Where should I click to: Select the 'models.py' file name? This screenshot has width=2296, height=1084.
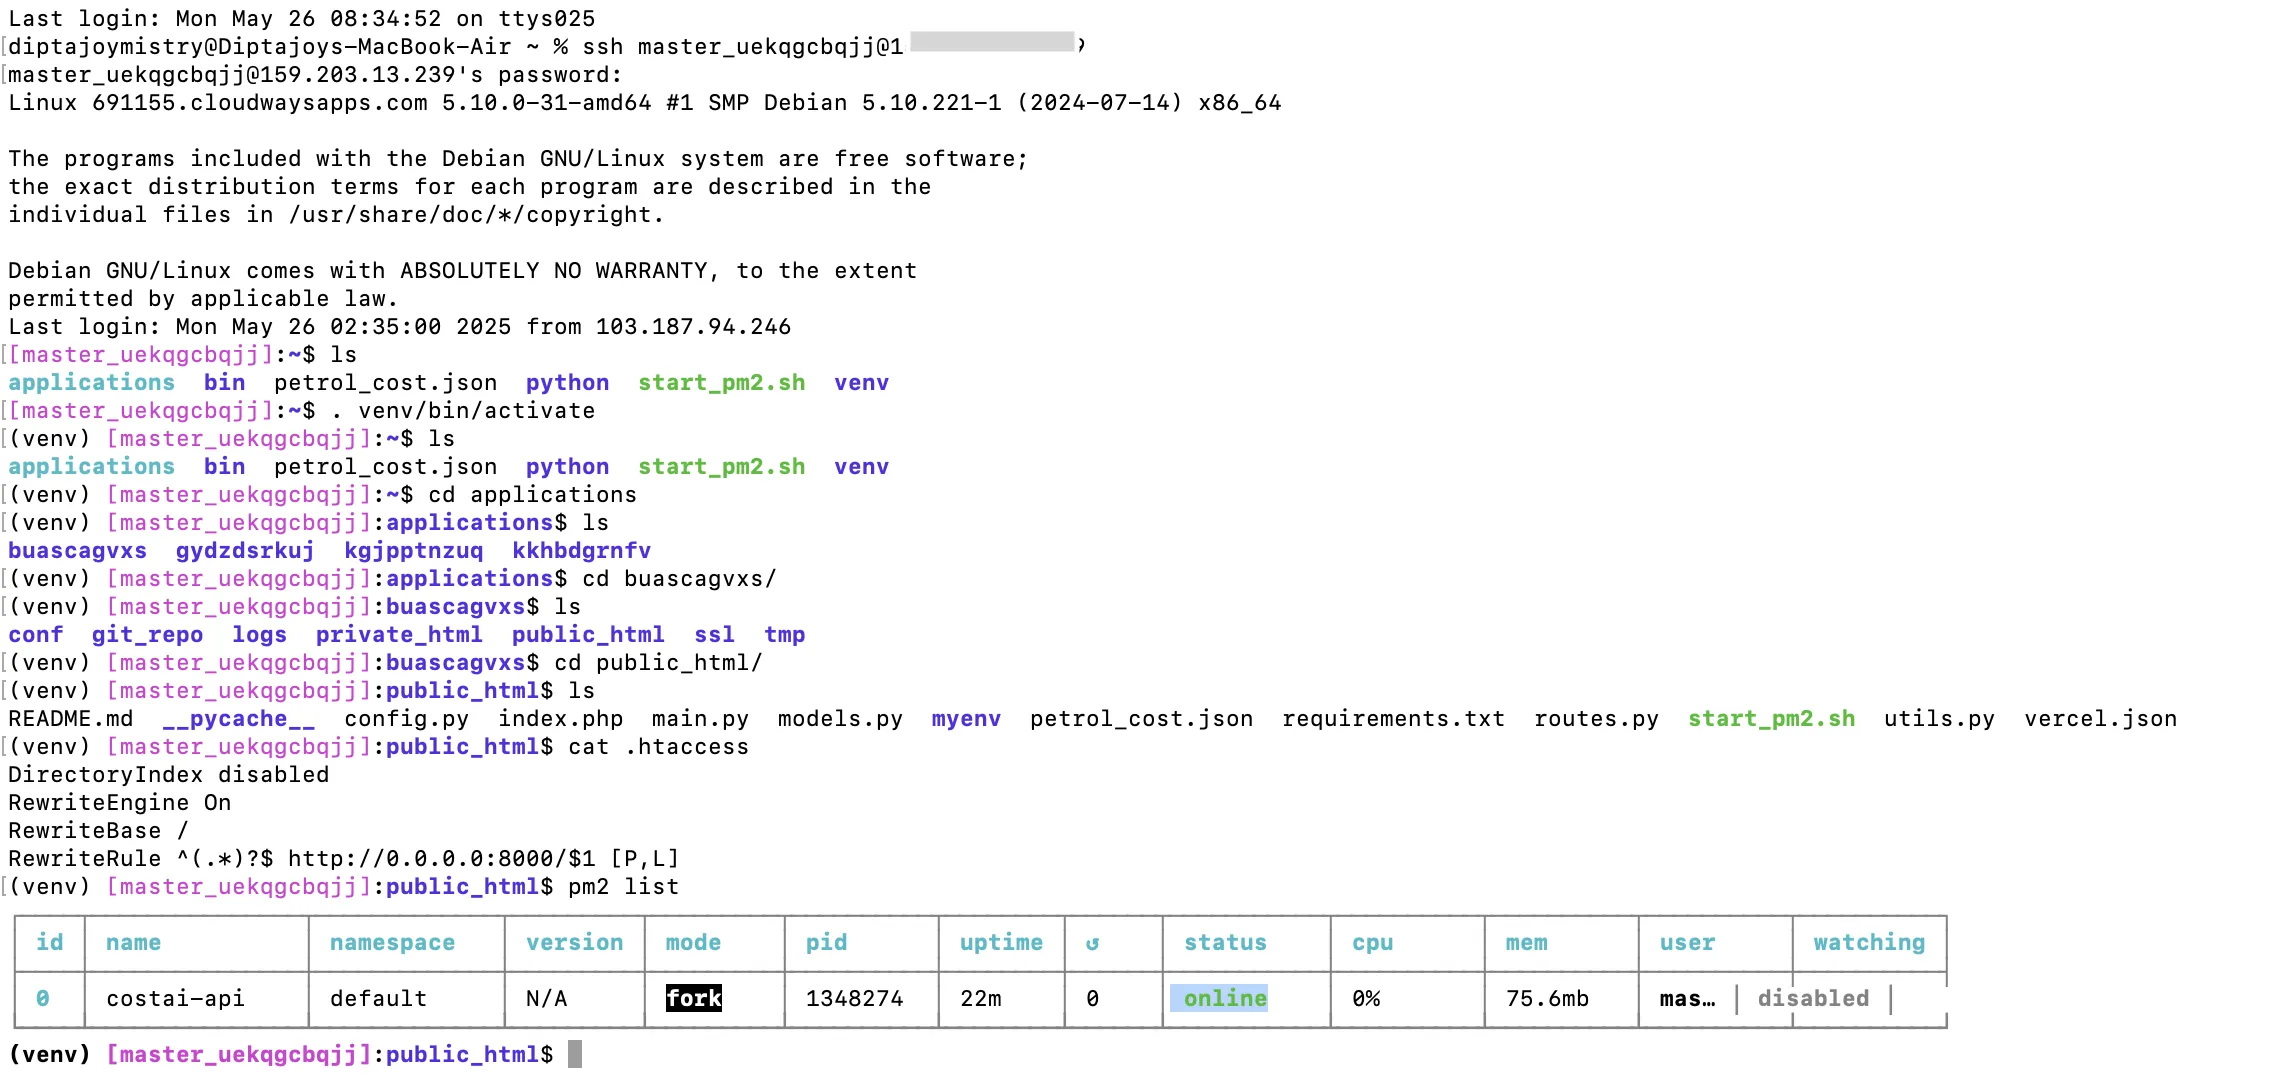click(840, 719)
